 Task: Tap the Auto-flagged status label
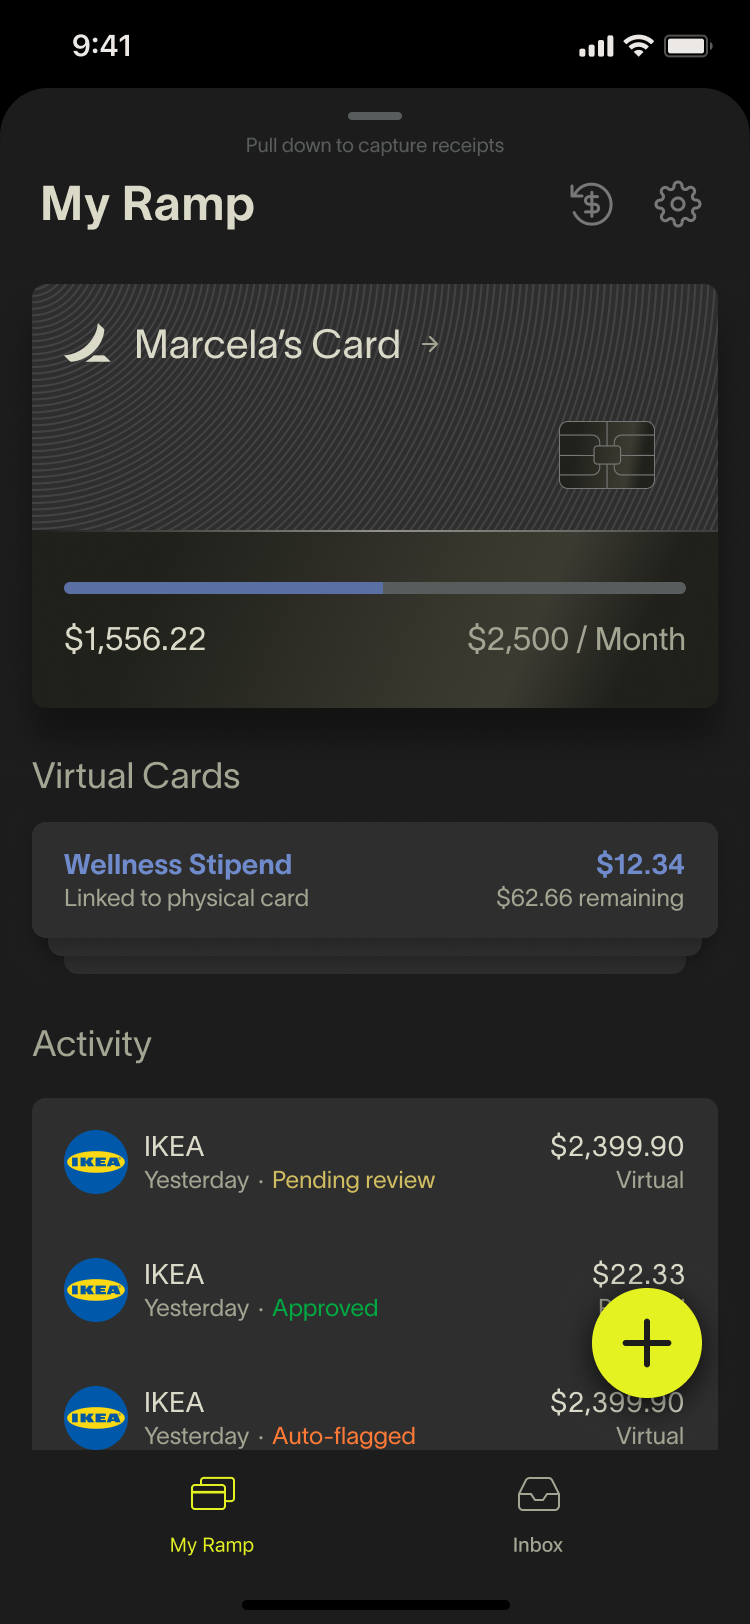tap(344, 1436)
